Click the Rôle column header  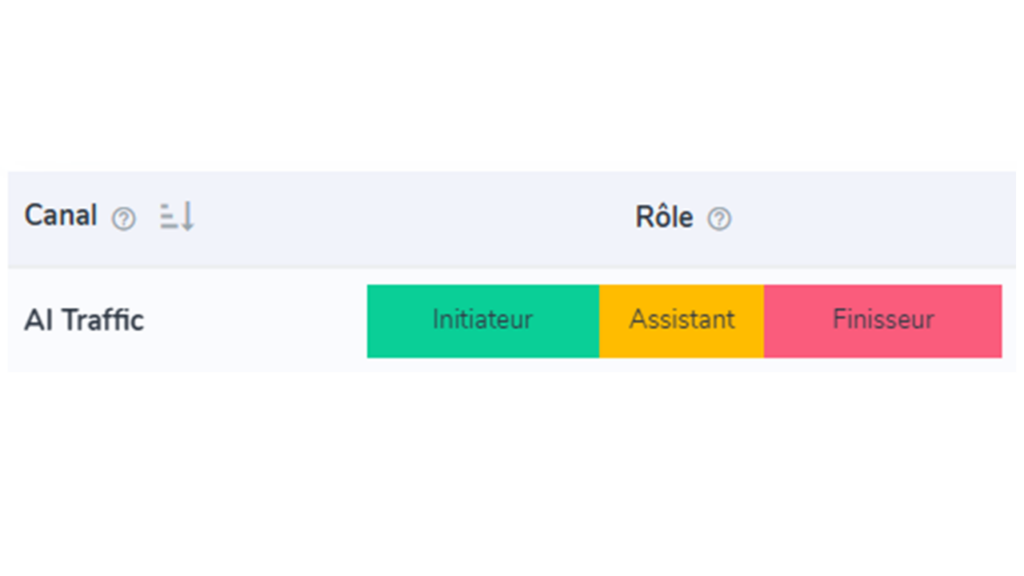(x=664, y=217)
